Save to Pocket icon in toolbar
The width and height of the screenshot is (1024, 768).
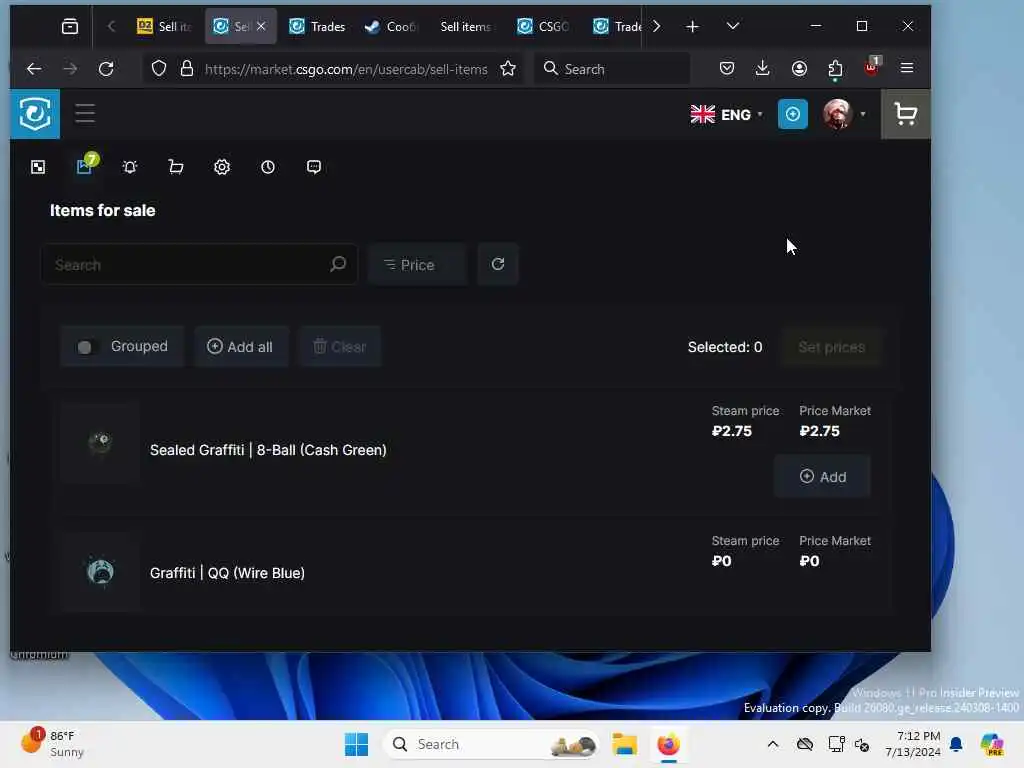[x=726, y=68]
